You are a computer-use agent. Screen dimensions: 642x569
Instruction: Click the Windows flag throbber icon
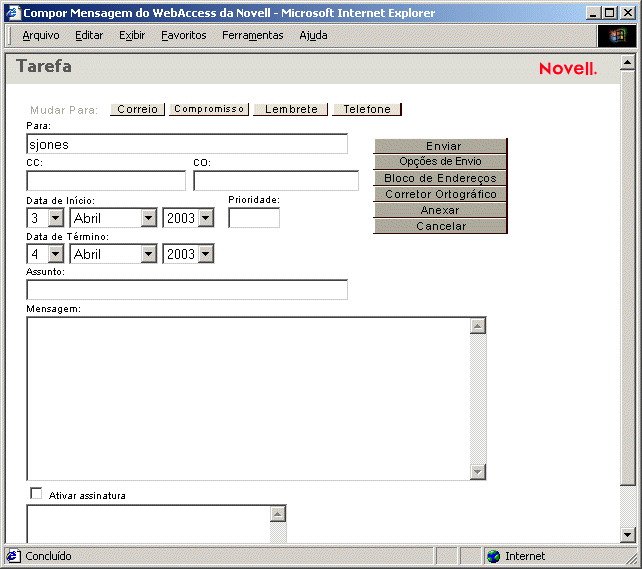(617, 36)
